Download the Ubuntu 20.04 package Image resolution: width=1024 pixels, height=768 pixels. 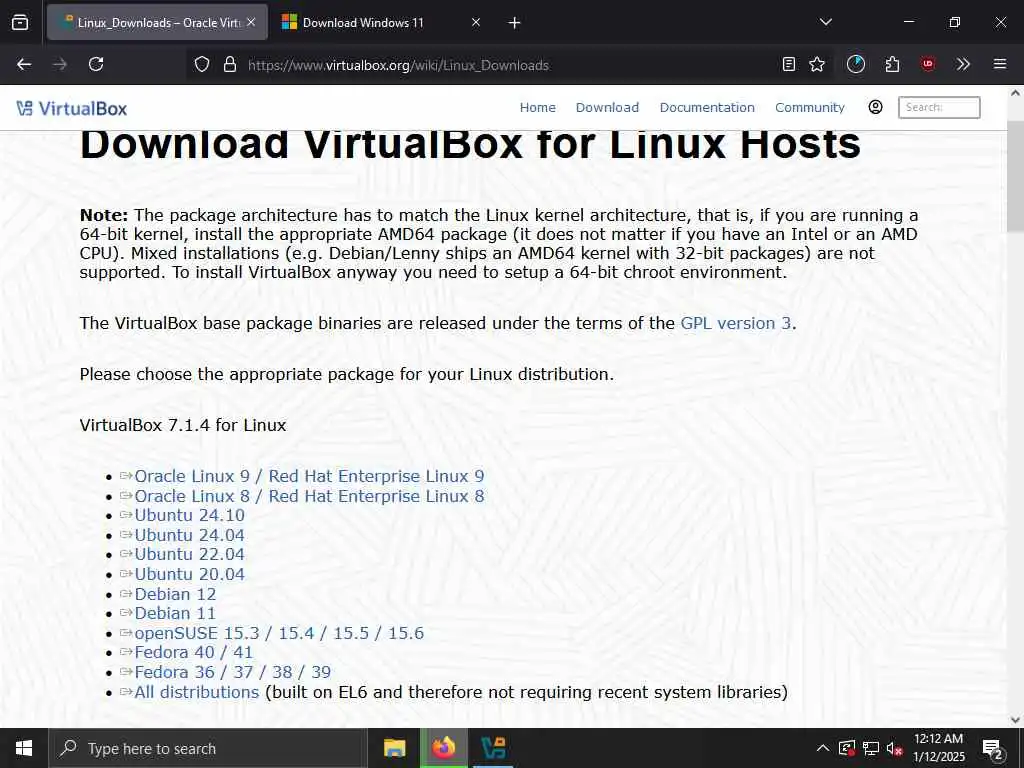189,575
